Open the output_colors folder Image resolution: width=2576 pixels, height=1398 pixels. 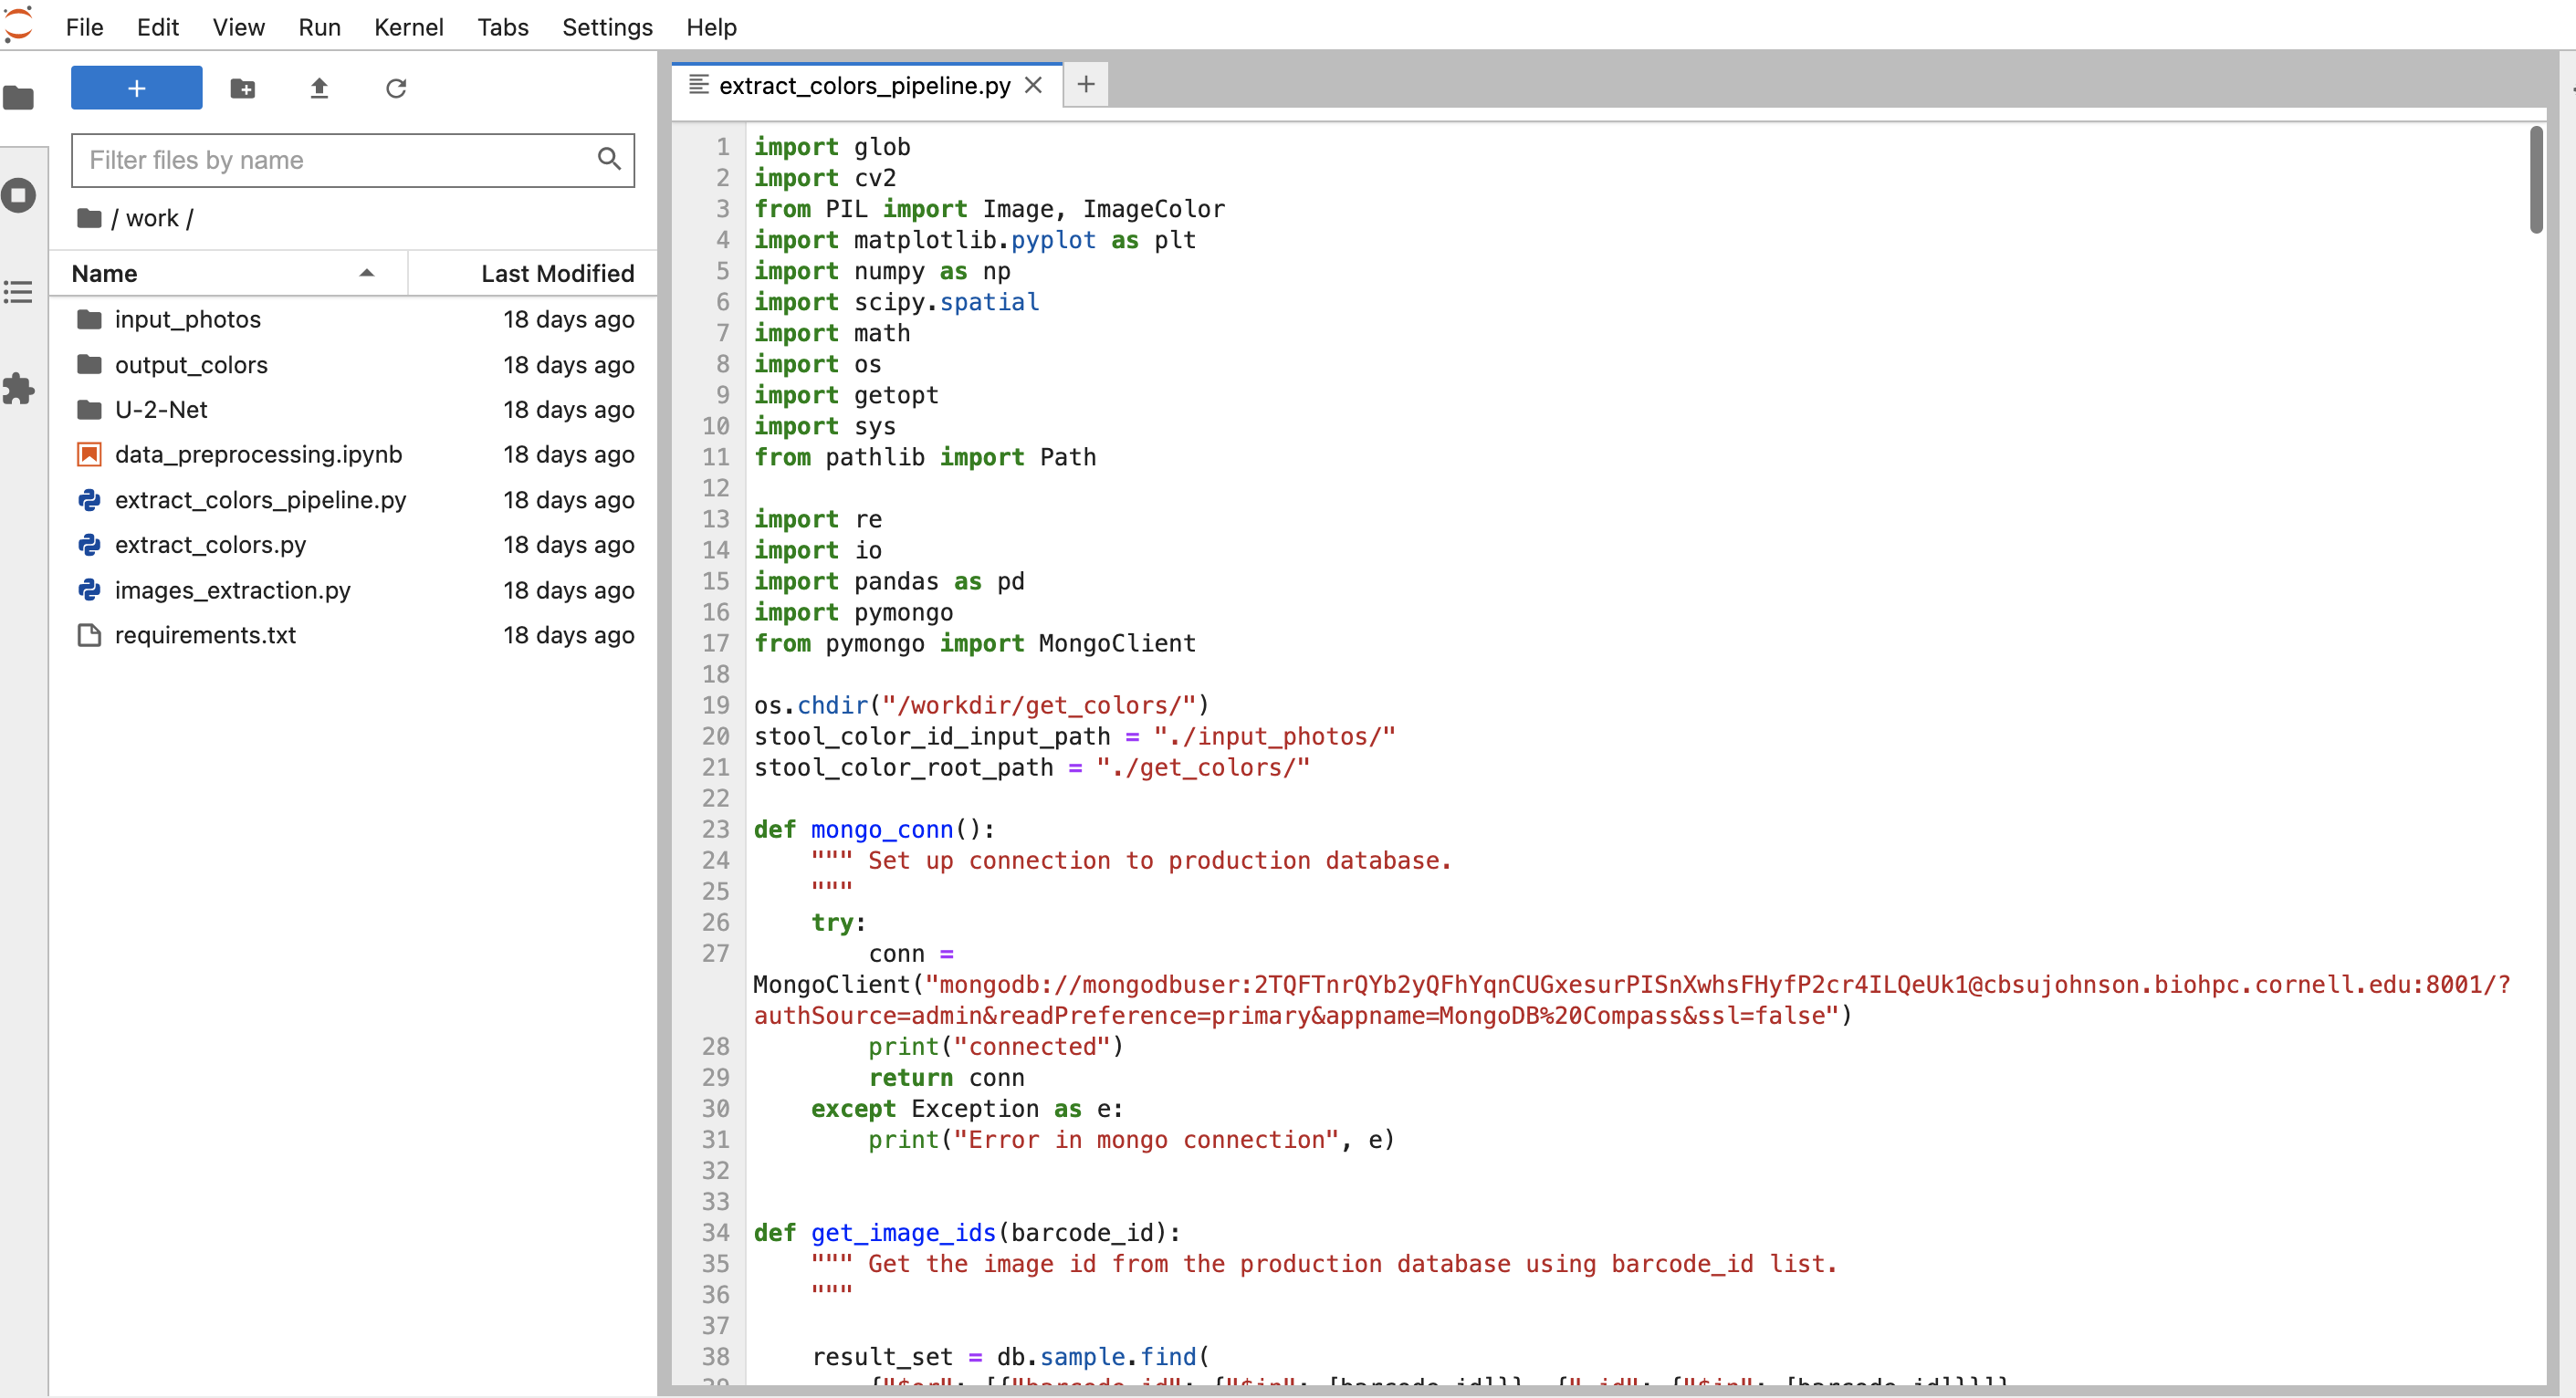pos(353,364)
